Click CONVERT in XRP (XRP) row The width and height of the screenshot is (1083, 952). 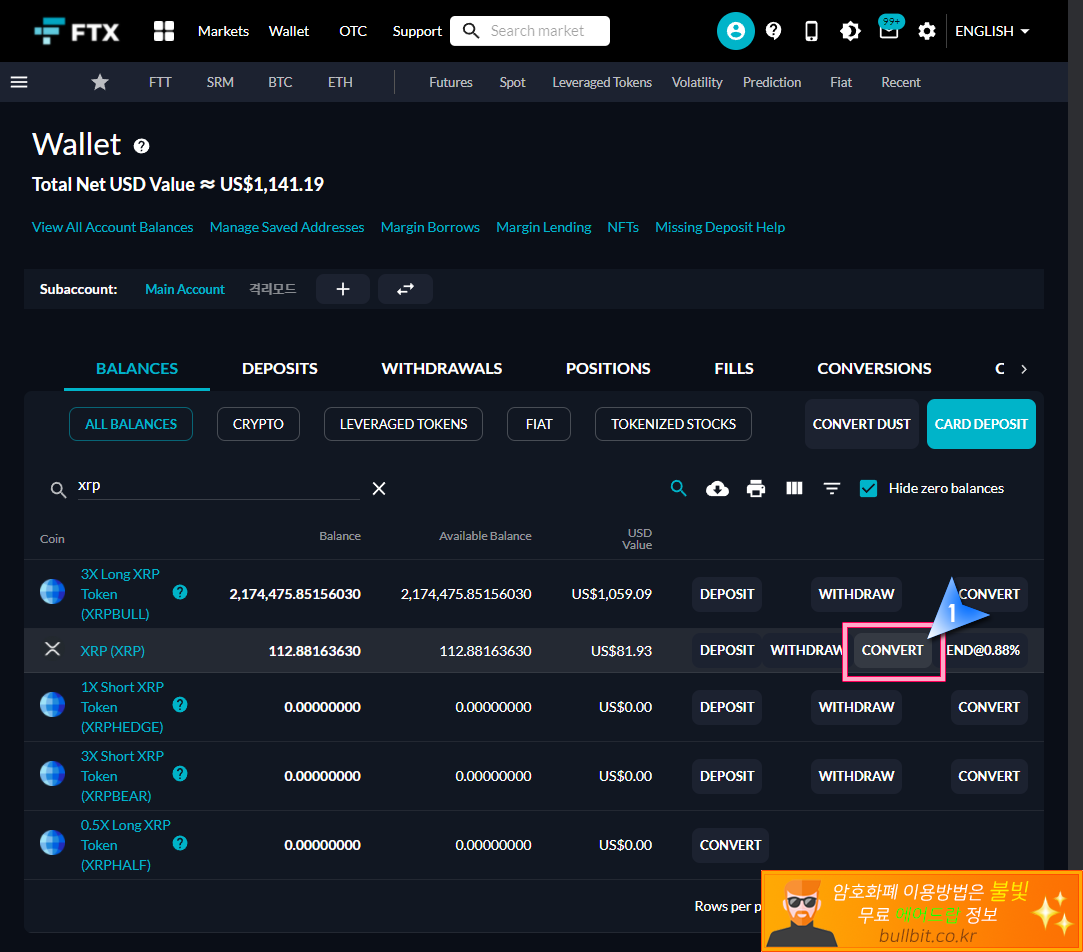click(892, 650)
